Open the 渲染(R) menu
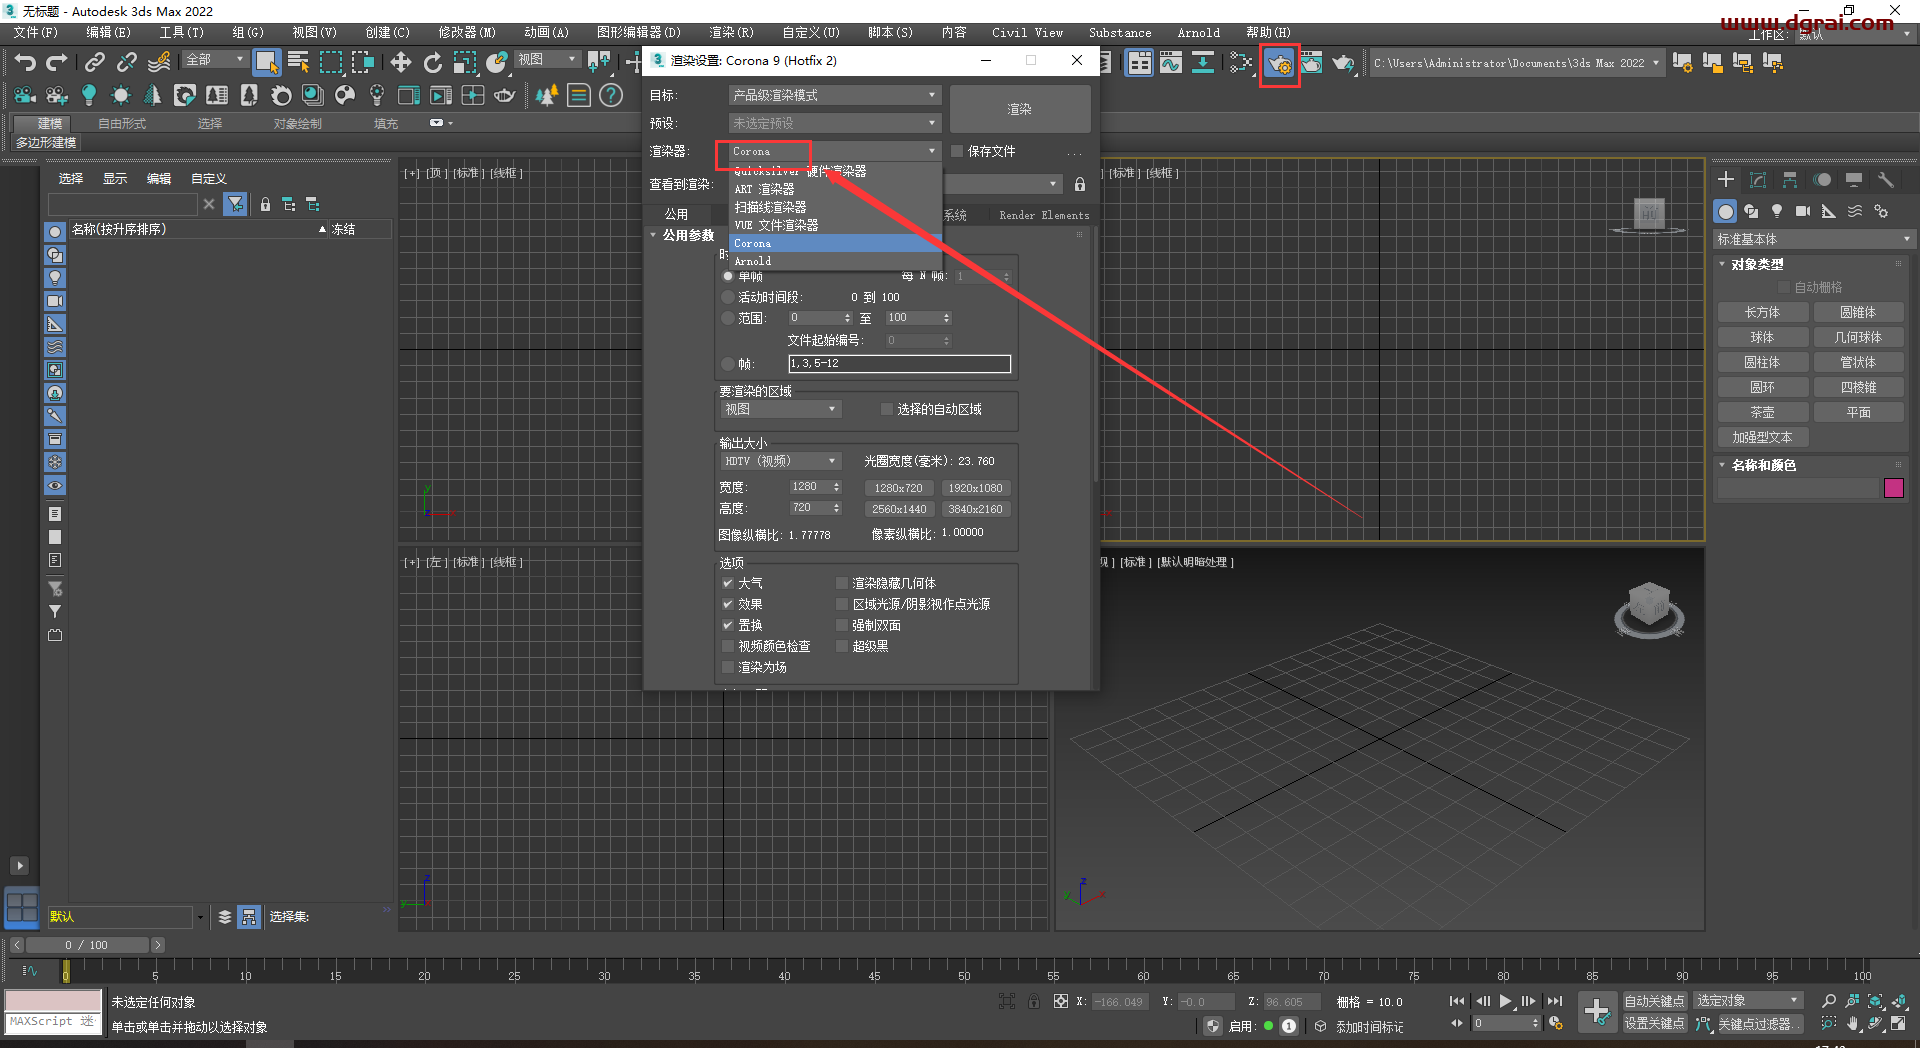This screenshot has height=1048, width=1920. pos(732,31)
